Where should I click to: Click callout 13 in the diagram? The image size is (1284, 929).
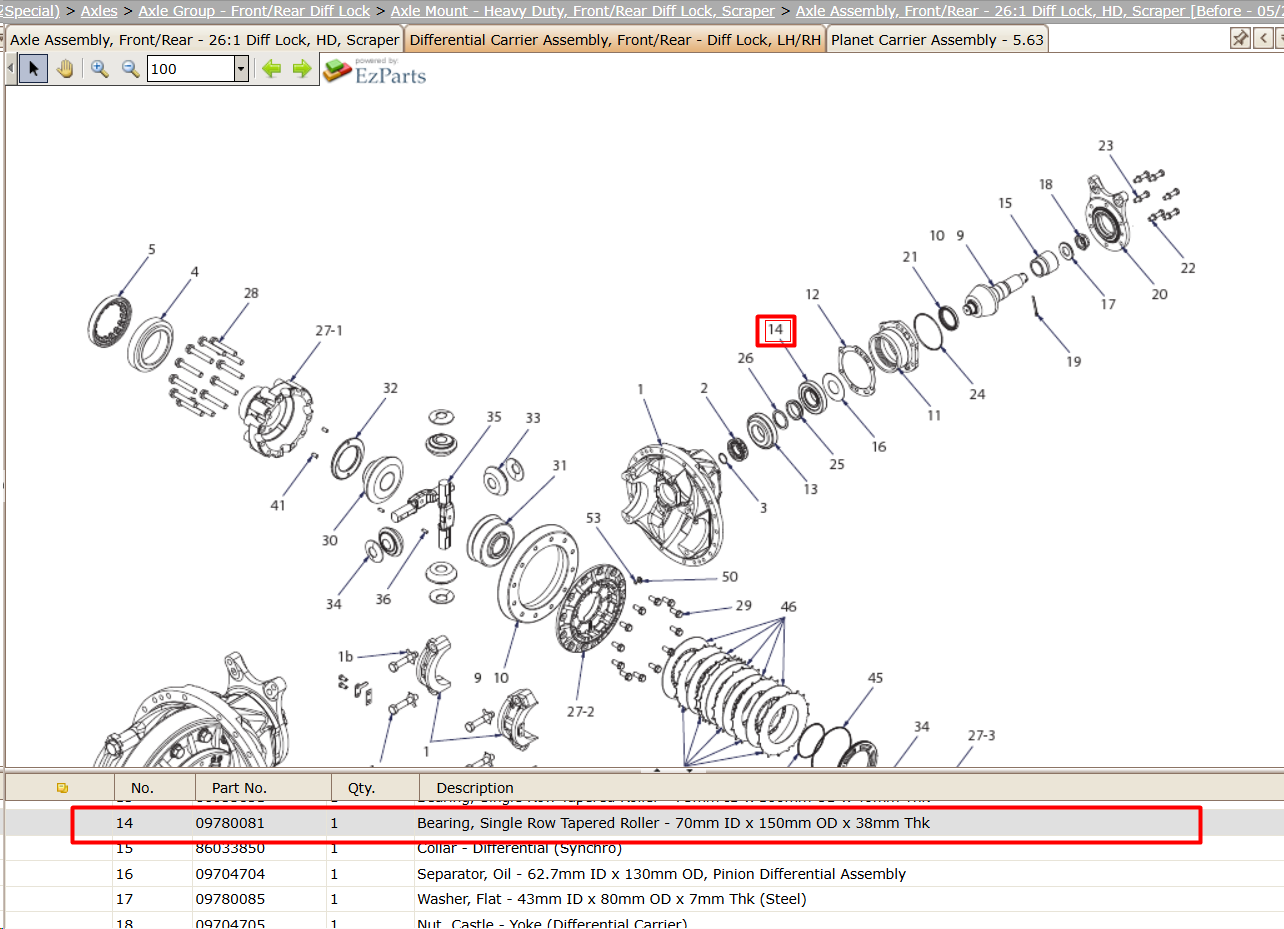(x=810, y=489)
